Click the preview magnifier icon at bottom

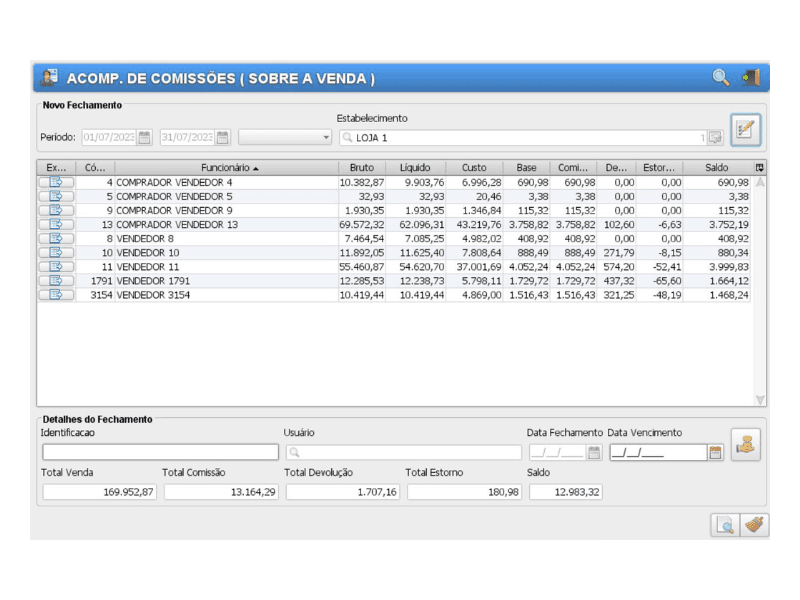click(x=725, y=525)
